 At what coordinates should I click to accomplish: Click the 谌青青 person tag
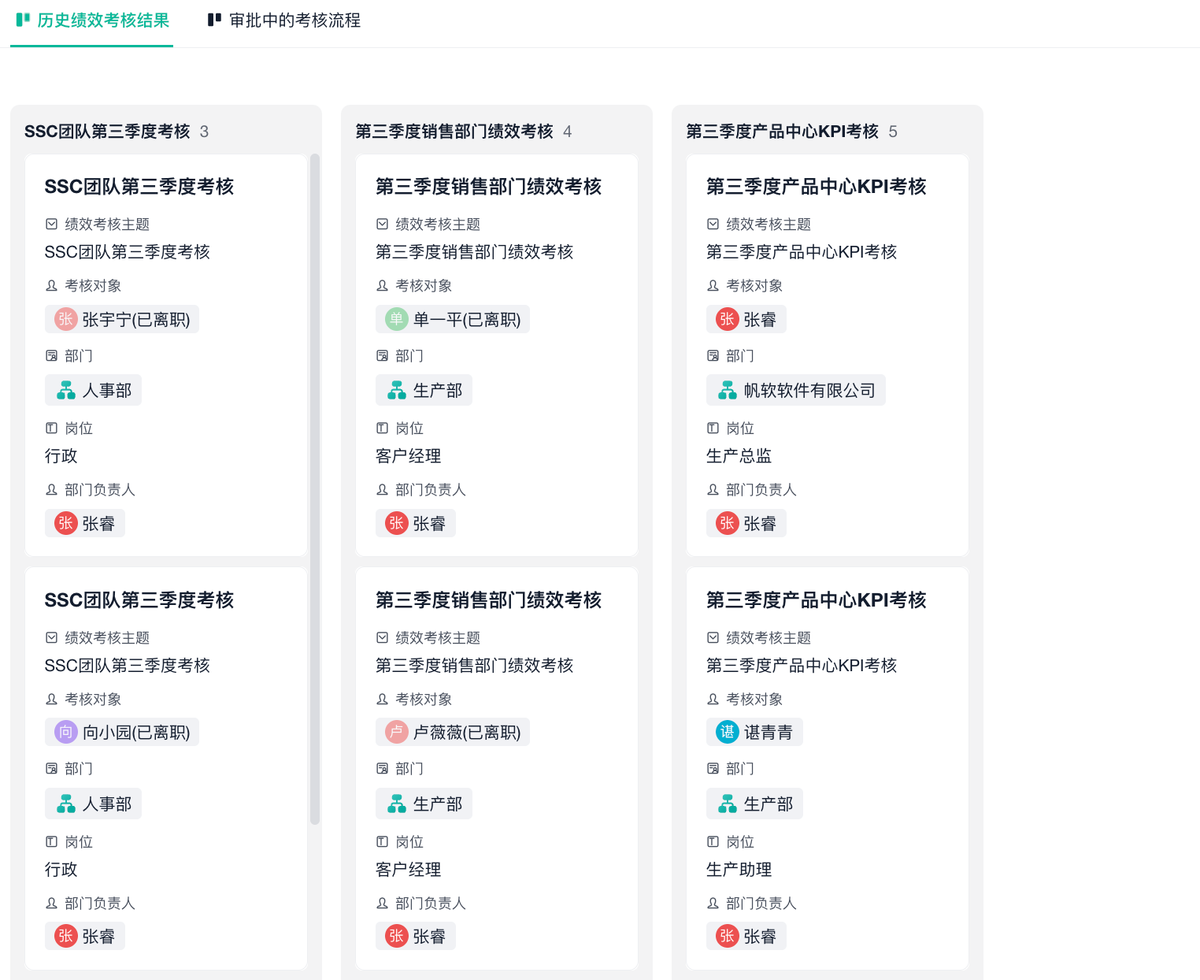tap(755, 732)
